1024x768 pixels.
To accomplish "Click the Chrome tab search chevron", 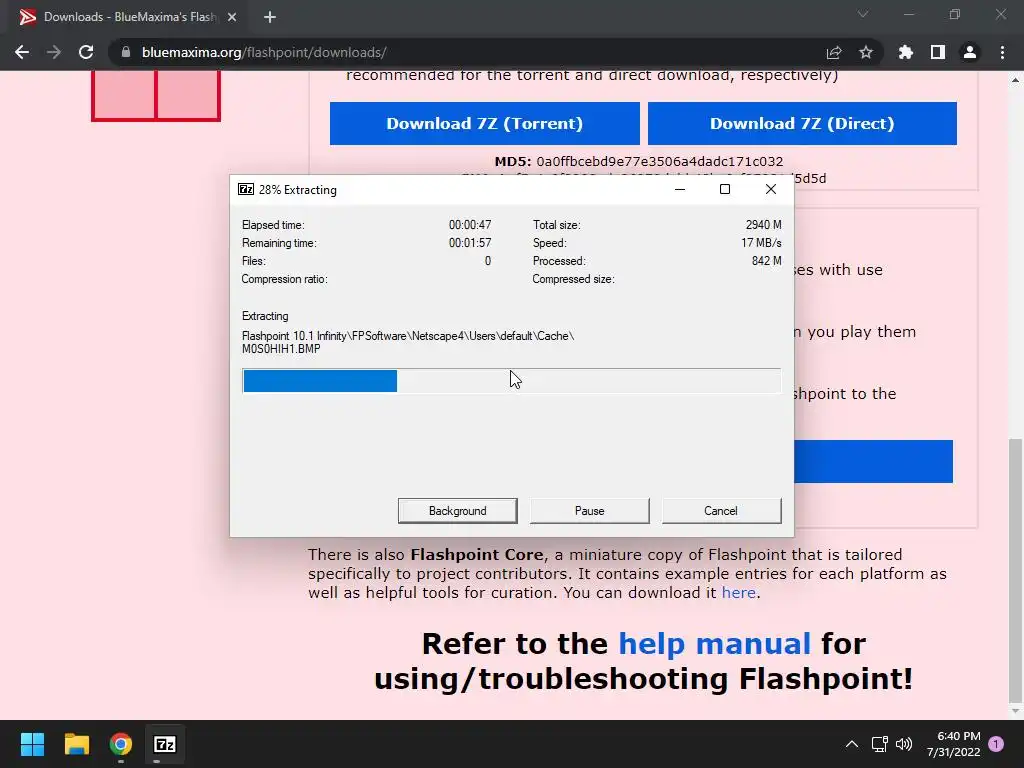I will pyautogui.click(x=863, y=14).
